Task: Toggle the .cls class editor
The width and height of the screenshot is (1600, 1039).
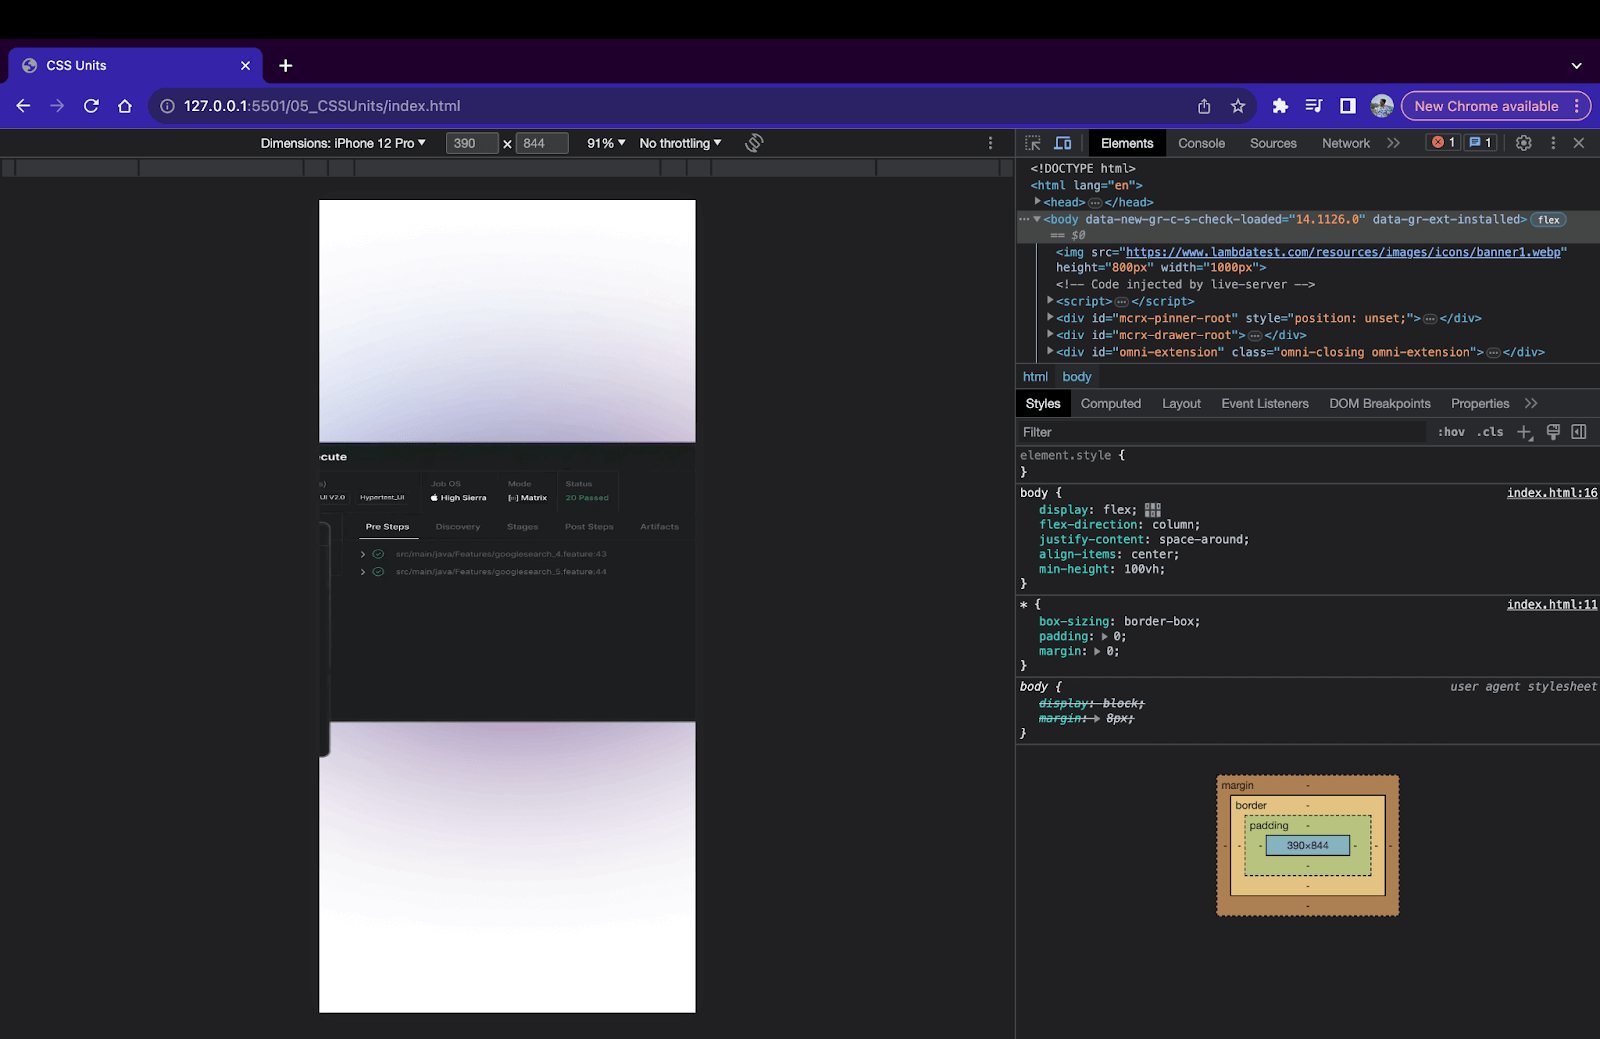Action: click(x=1490, y=432)
